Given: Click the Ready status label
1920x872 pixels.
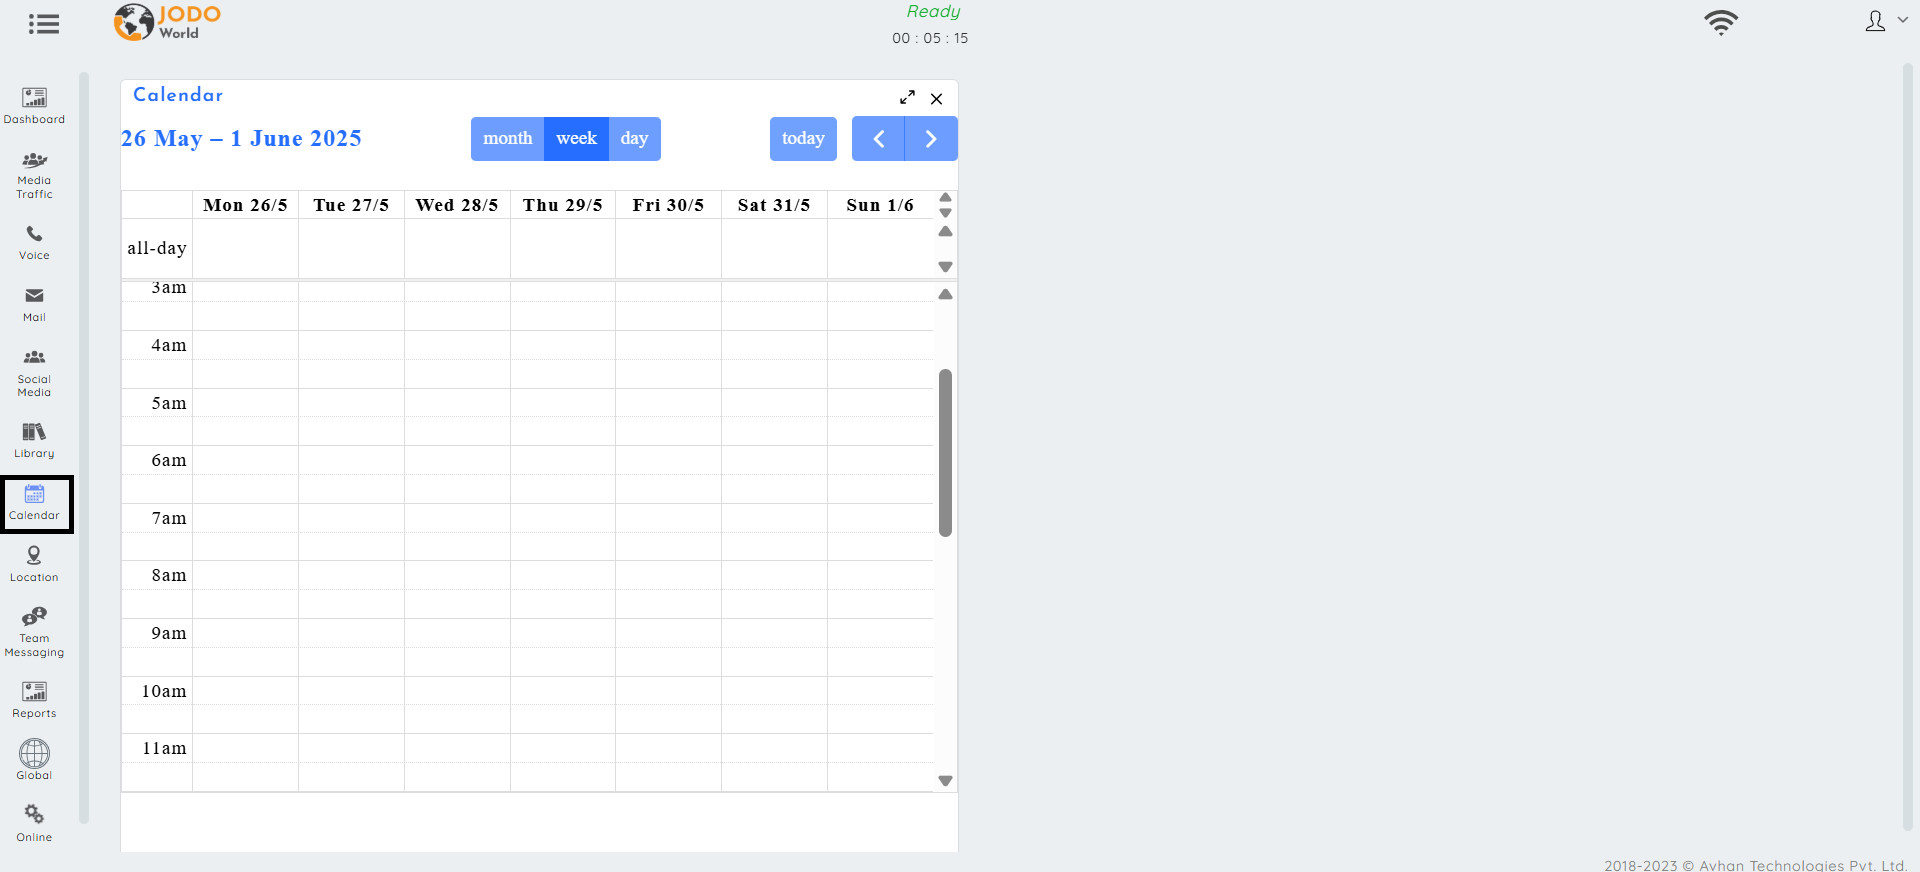Looking at the screenshot, I should [933, 12].
